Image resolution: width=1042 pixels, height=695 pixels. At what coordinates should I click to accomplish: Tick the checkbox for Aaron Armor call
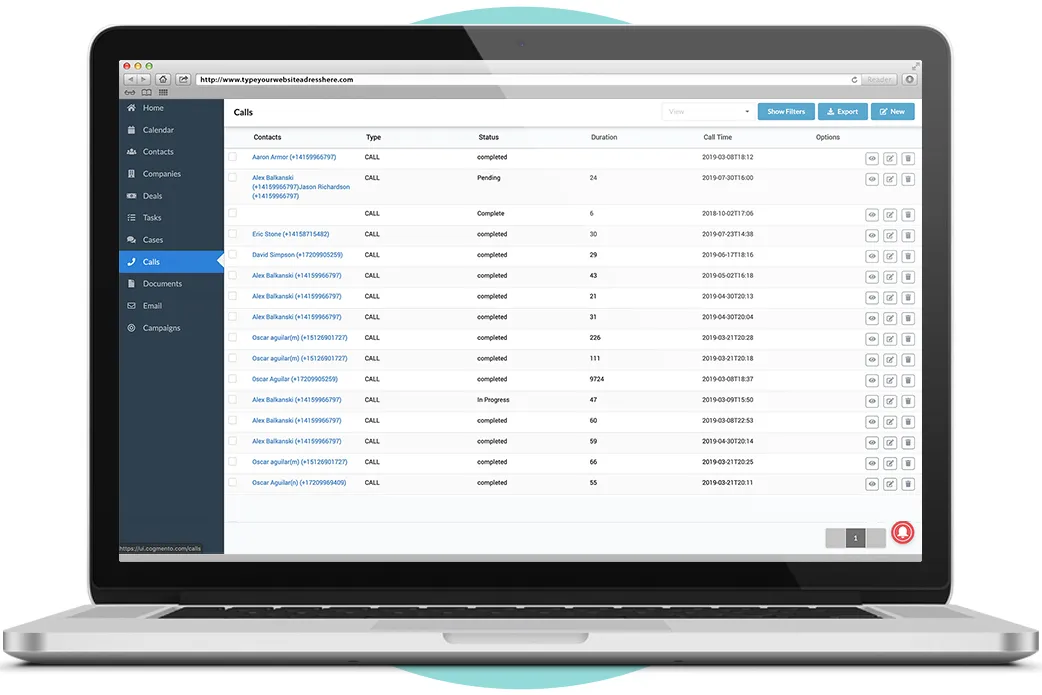[x=233, y=157]
